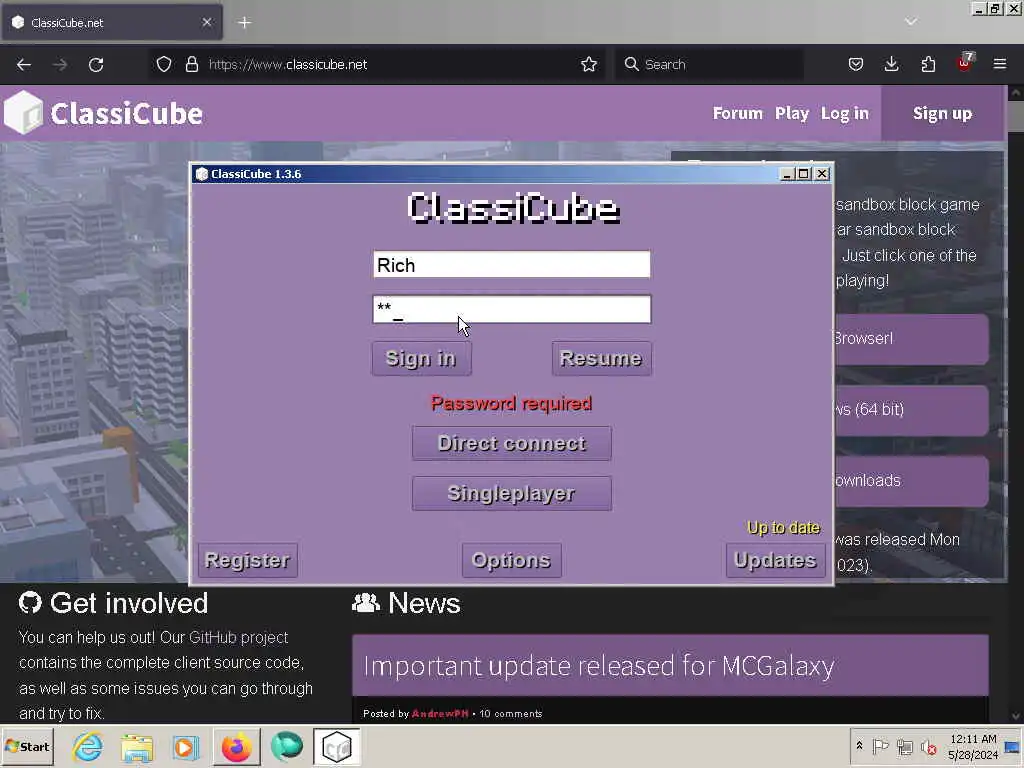Viewport: 1024px width, 768px height.
Task: Bookmark this page with the star icon
Action: (589, 64)
